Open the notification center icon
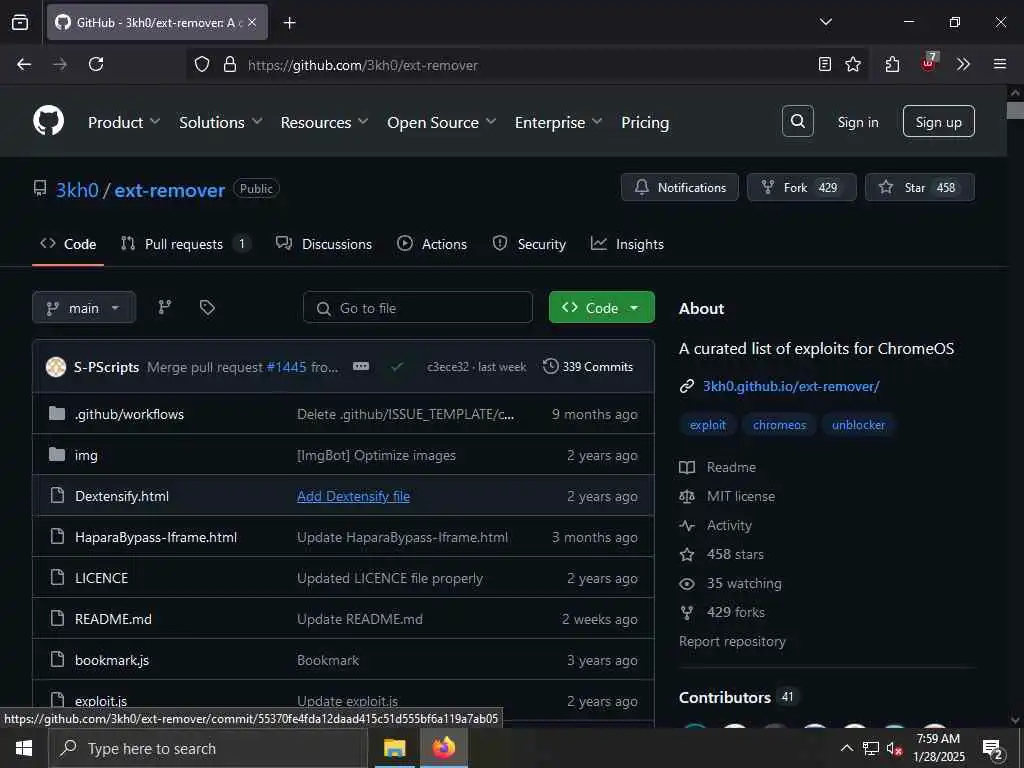The image size is (1024, 768). 993,749
